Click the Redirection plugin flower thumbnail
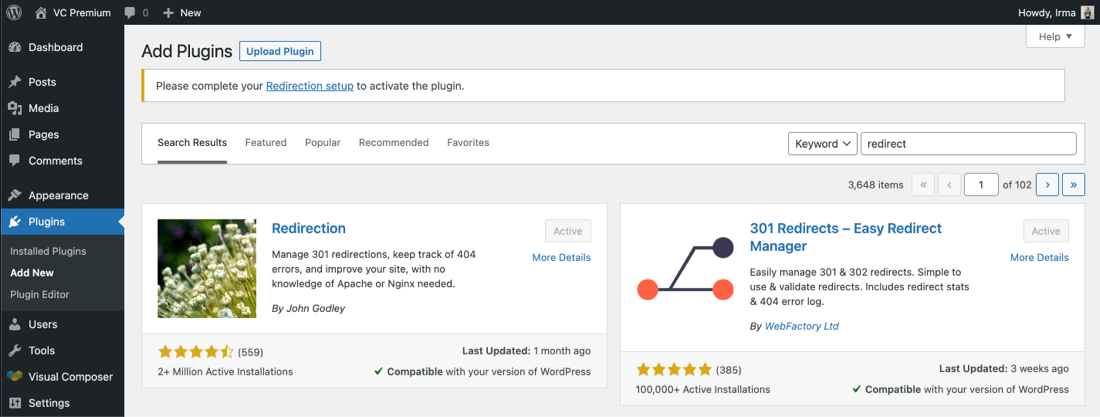 pyautogui.click(x=207, y=268)
